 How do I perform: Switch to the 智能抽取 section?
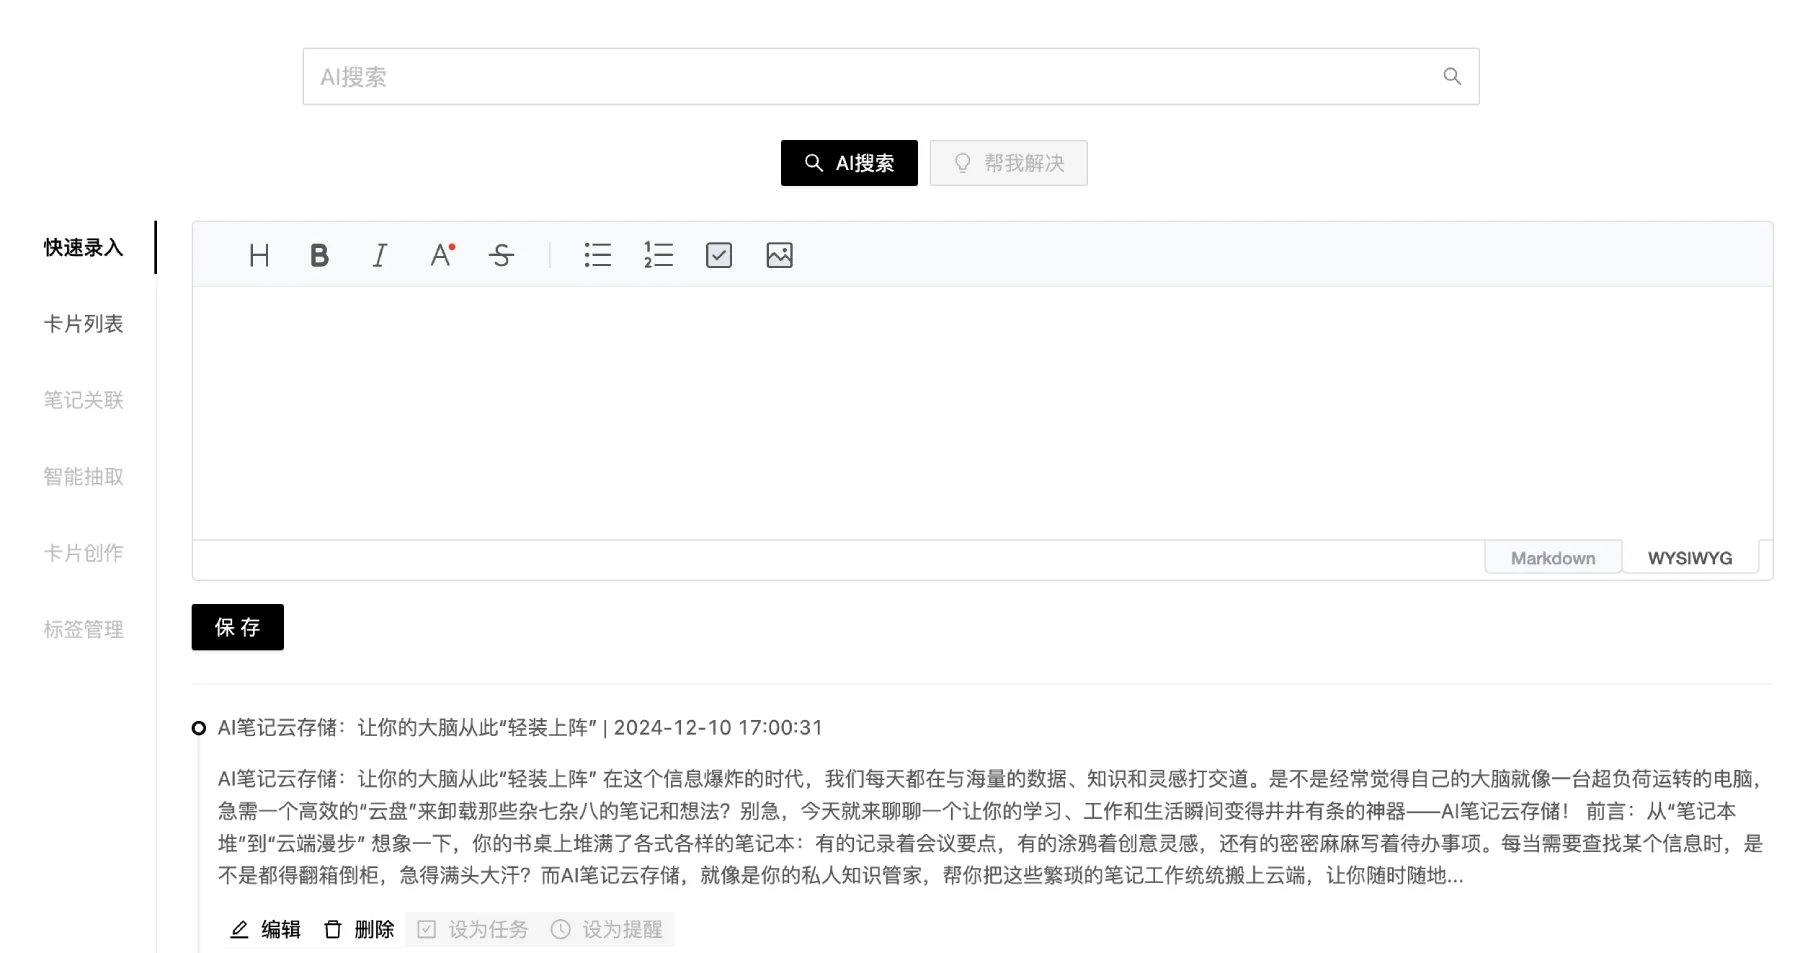(83, 476)
